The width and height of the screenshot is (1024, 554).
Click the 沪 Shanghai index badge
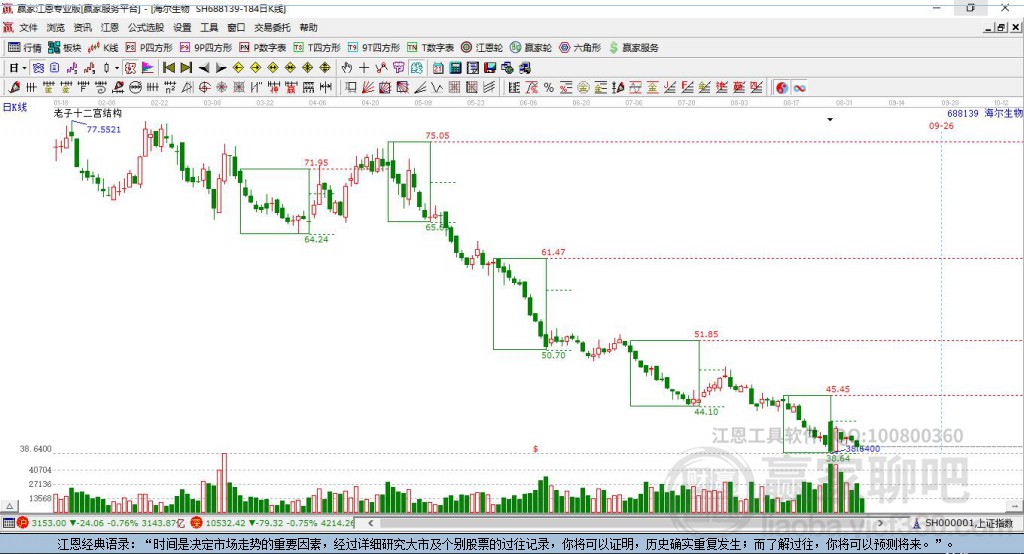pos(23,523)
